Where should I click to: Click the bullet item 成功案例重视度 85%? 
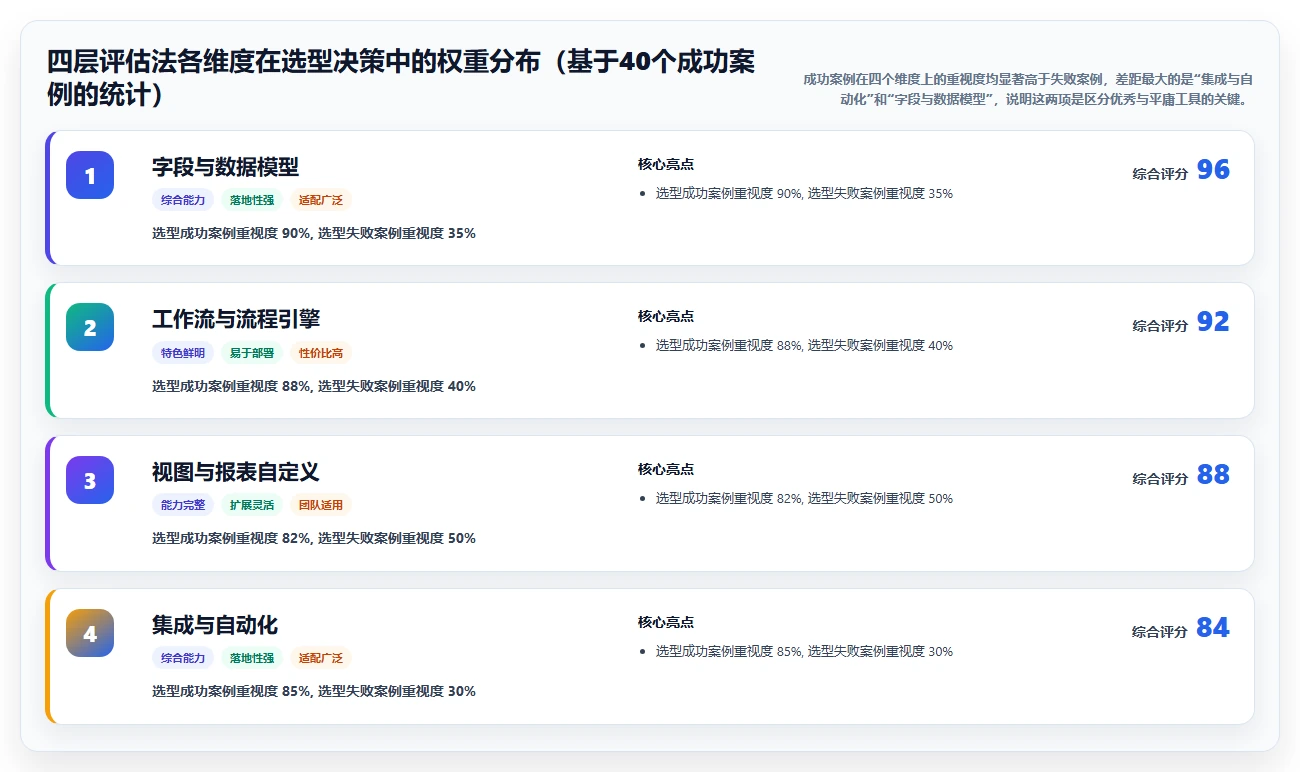804,652
